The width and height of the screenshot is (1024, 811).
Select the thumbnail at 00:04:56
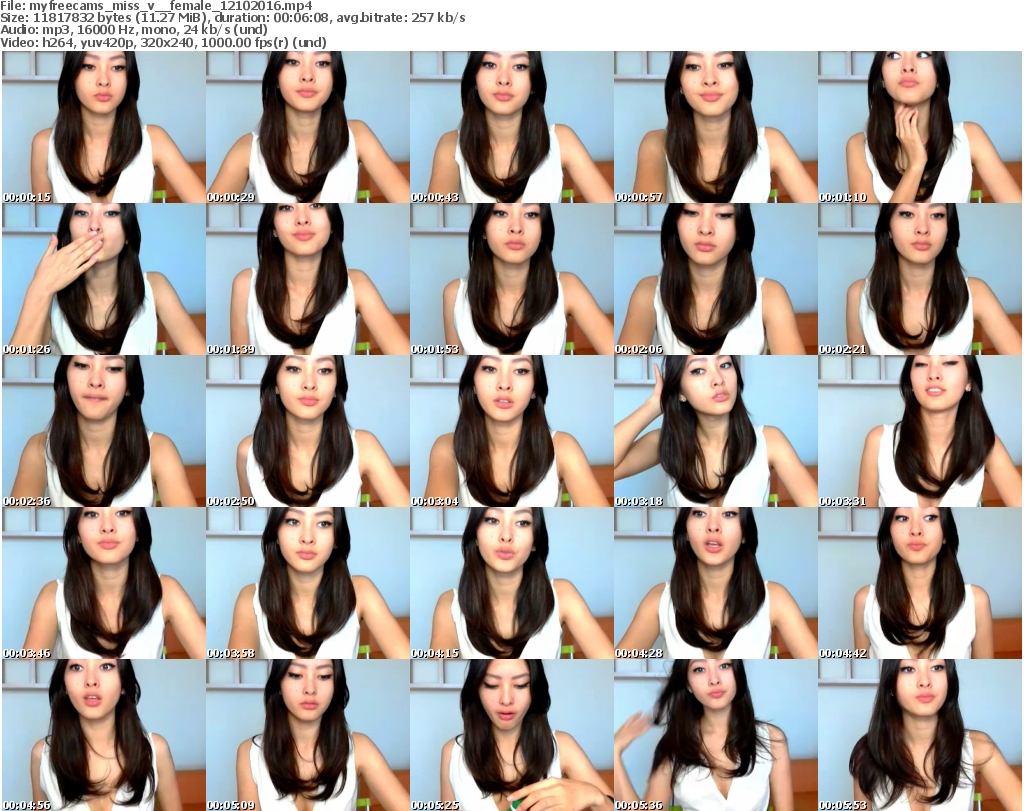tap(103, 734)
